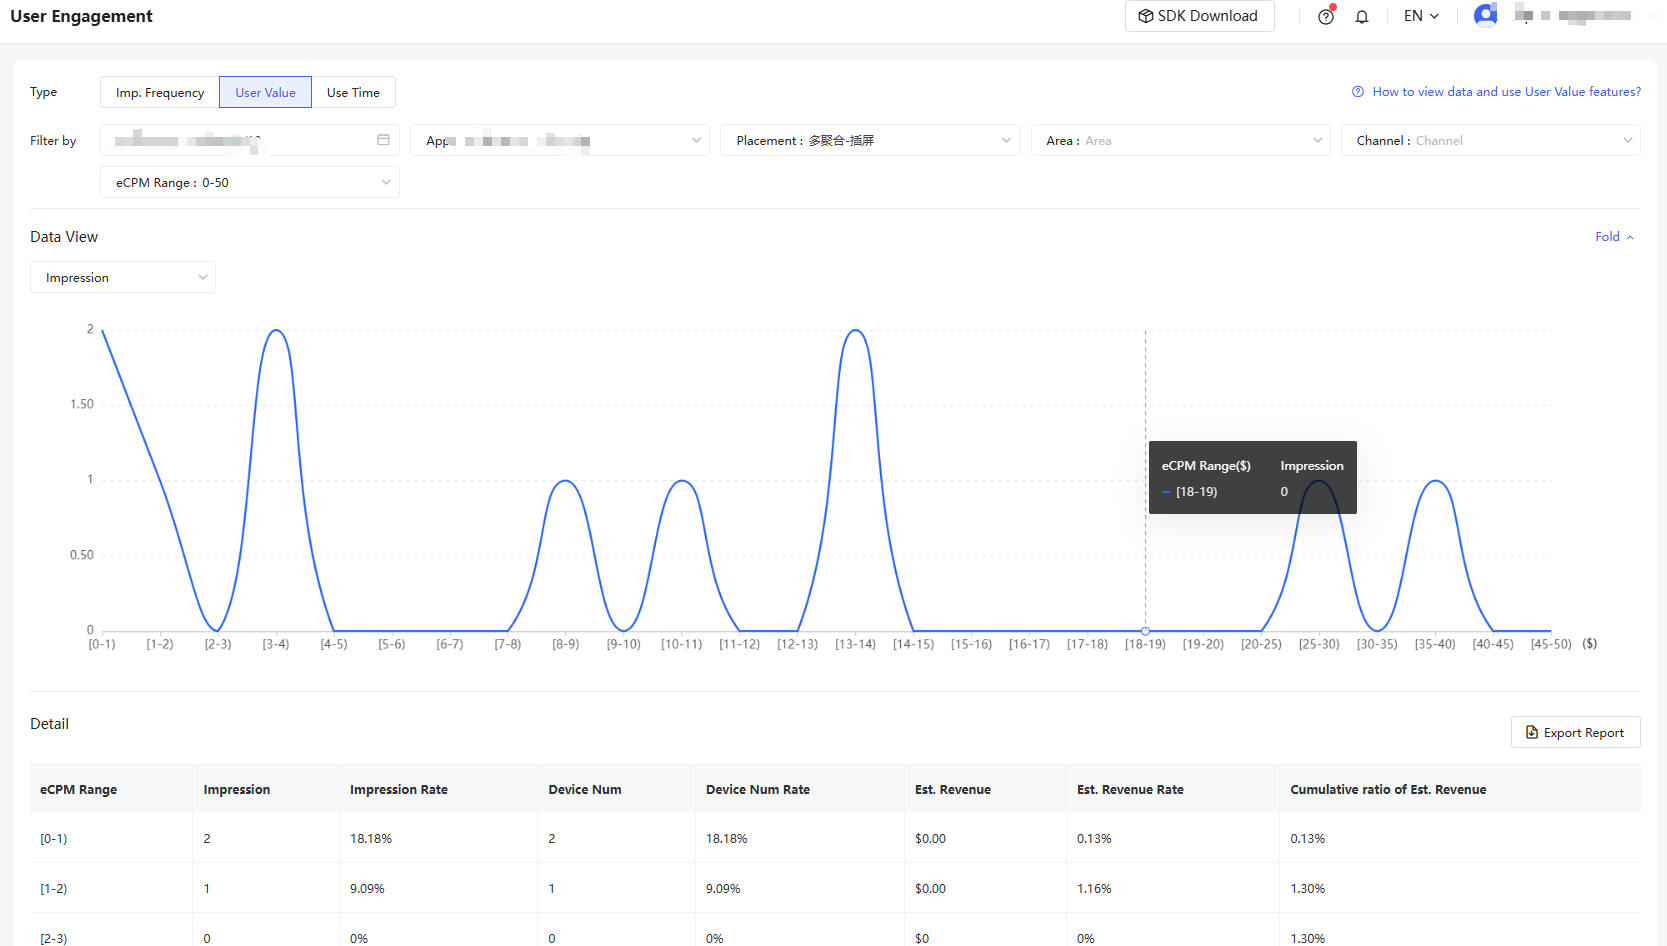This screenshot has height=946, width=1667.
Task: Open the date range filter field
Action: 250,140
